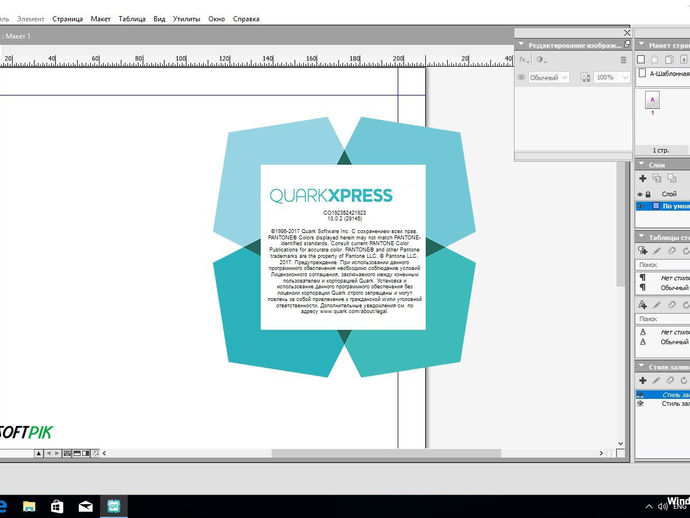Click the link icon in paragraph styles toolbar
This screenshot has height=518, width=690.
point(672,251)
